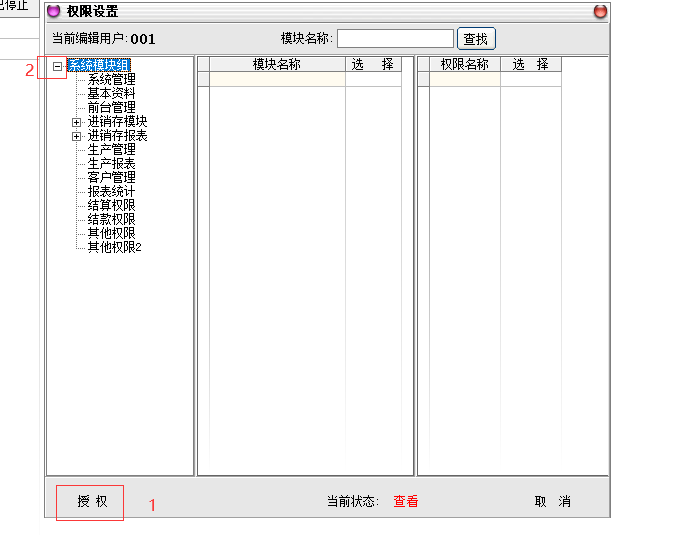Select 前台管理 in the module tree

pos(111,107)
